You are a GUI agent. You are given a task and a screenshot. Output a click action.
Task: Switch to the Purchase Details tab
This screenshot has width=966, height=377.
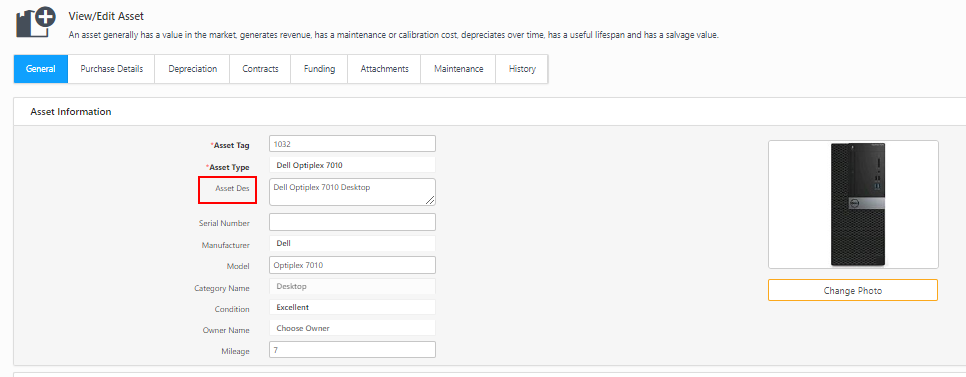pyautogui.click(x=112, y=69)
